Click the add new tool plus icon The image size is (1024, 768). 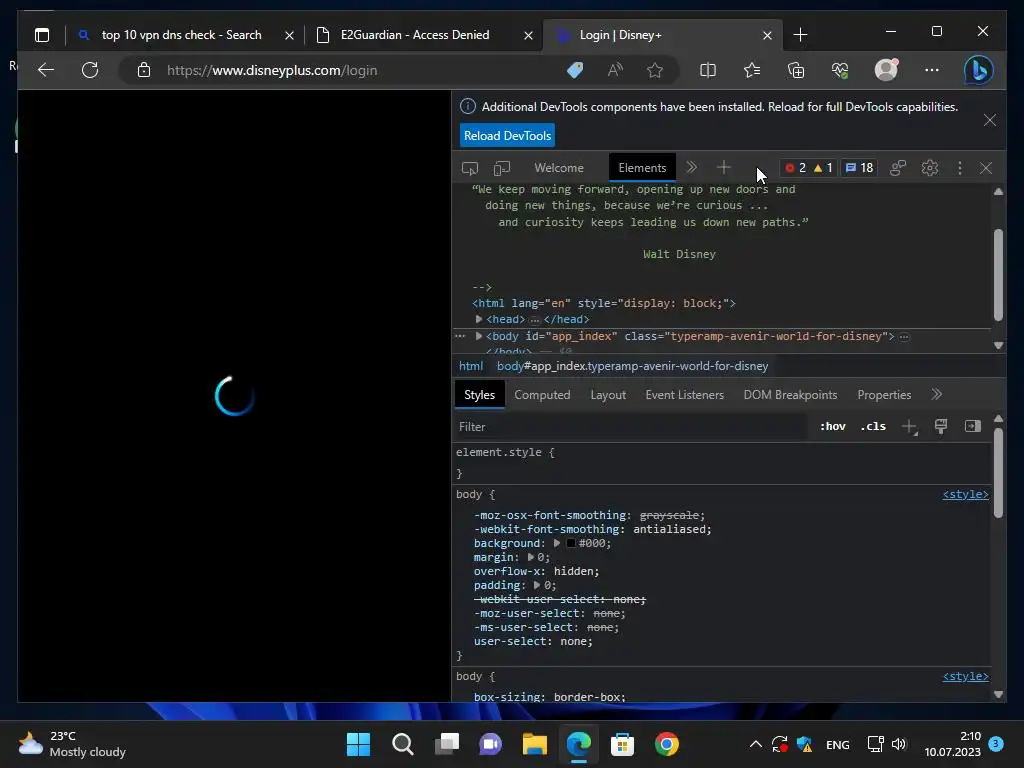(x=723, y=168)
